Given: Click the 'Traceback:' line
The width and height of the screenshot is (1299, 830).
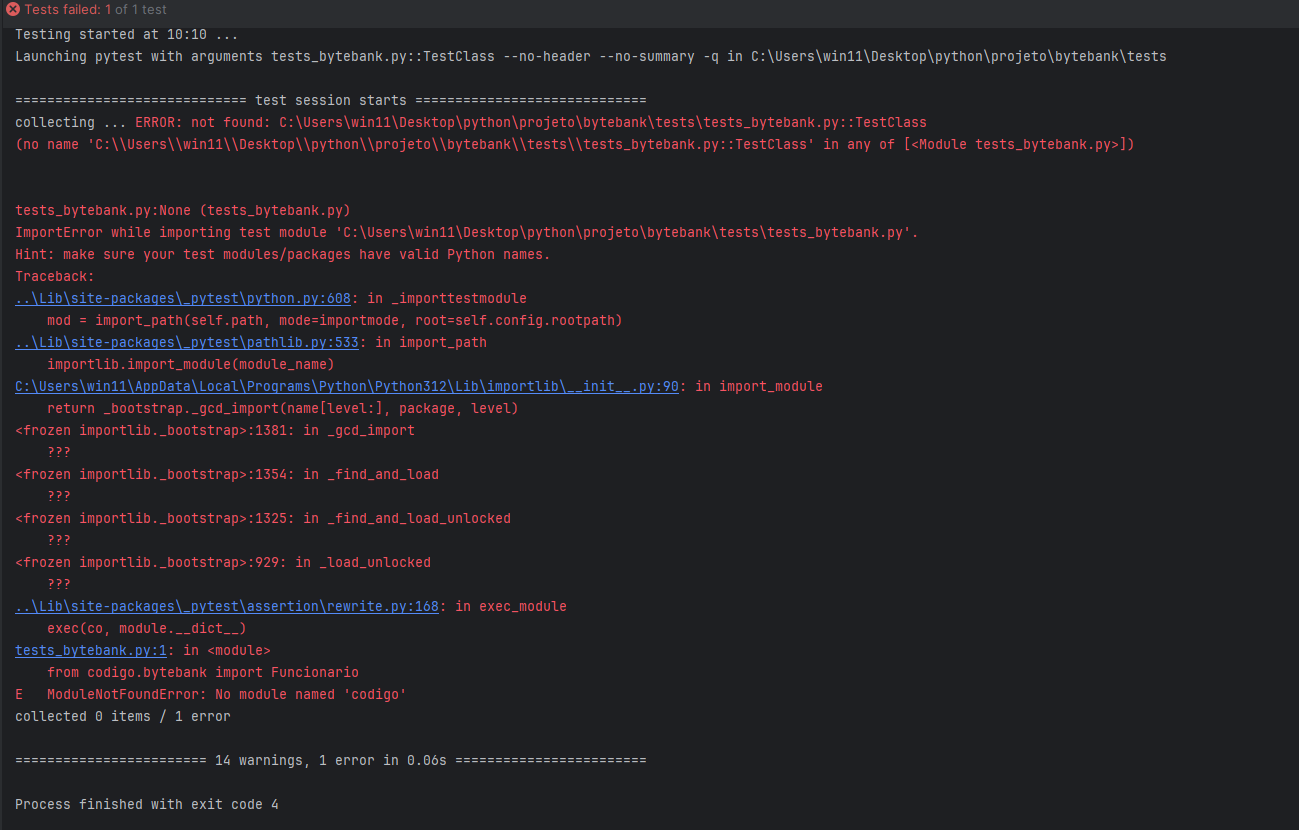Looking at the screenshot, I should 55,276.
